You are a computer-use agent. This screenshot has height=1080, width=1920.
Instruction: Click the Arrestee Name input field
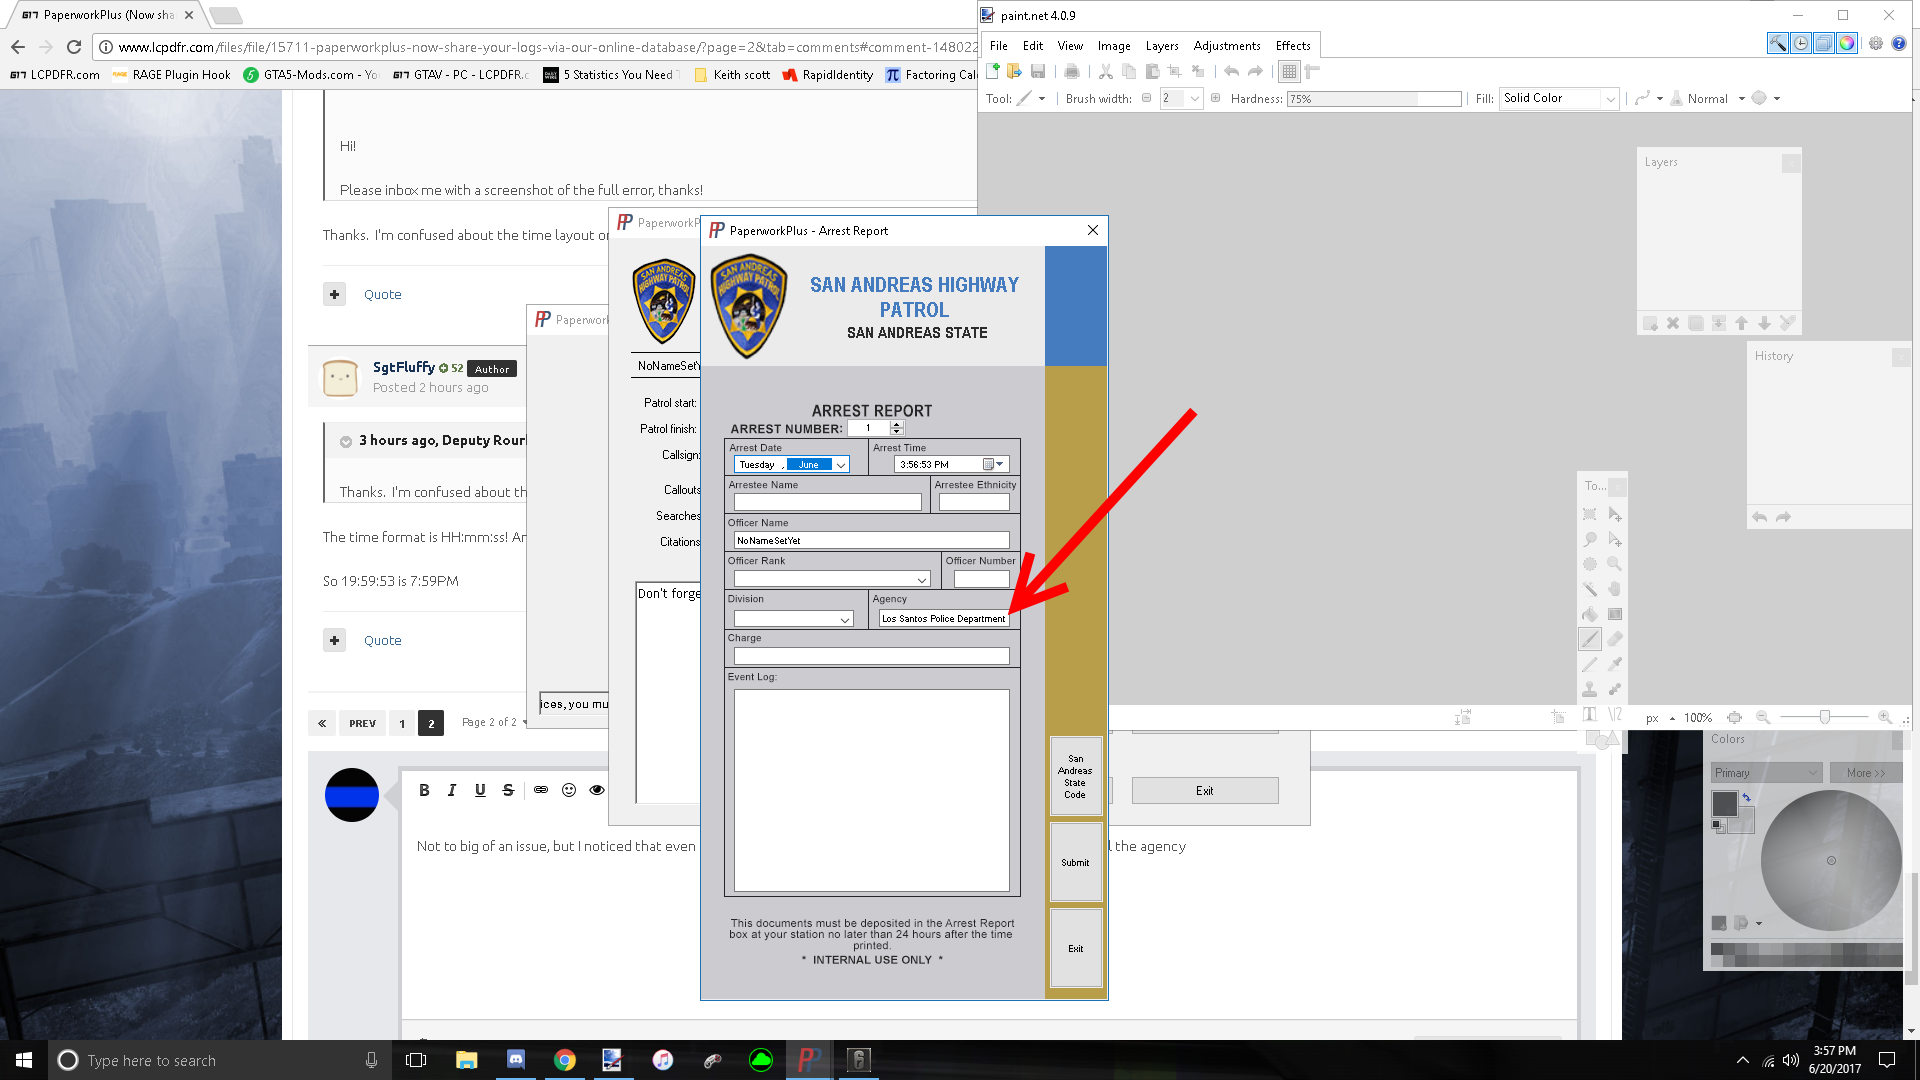pyautogui.click(x=827, y=502)
